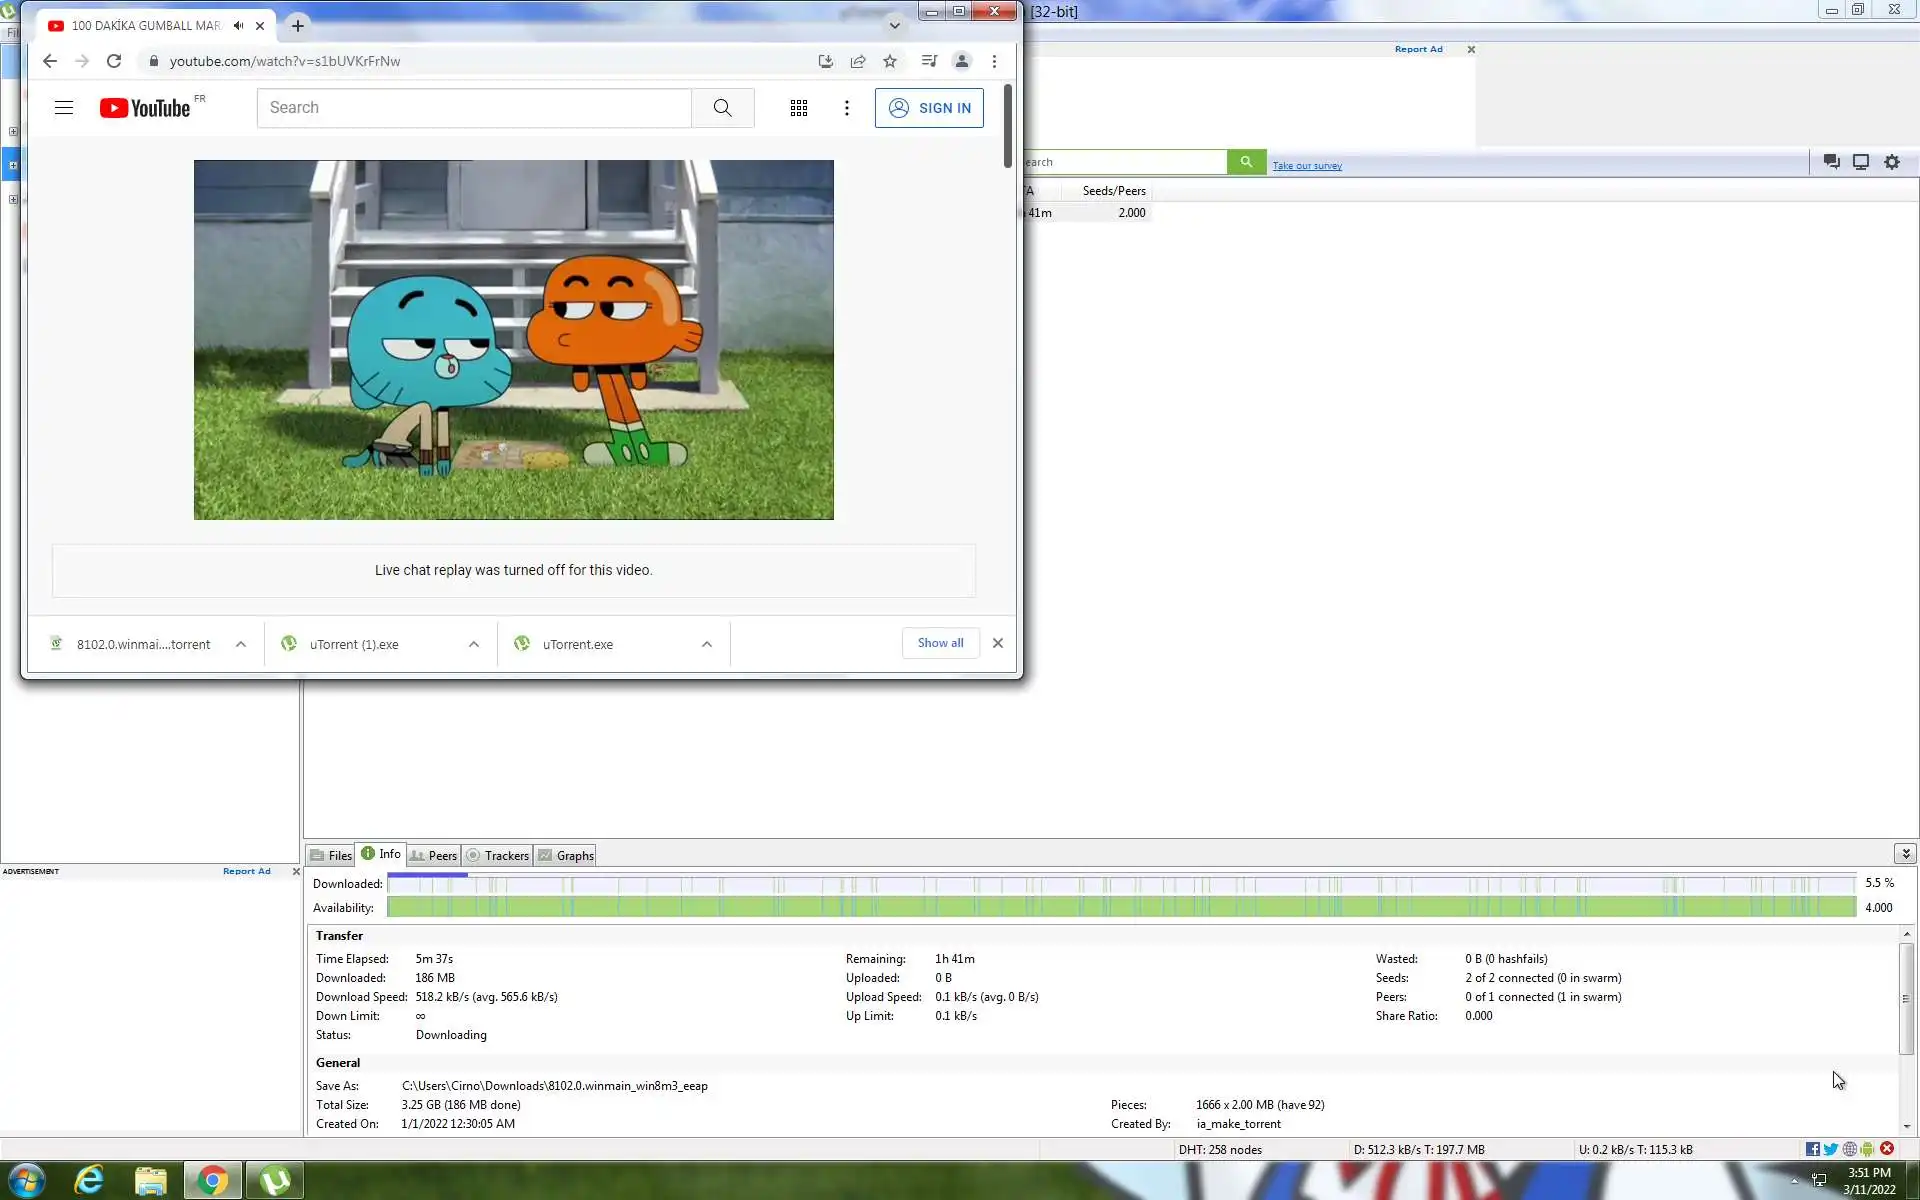Viewport: 1920px width, 1200px height.
Task: Click the SIGN IN button
Action: 929,108
